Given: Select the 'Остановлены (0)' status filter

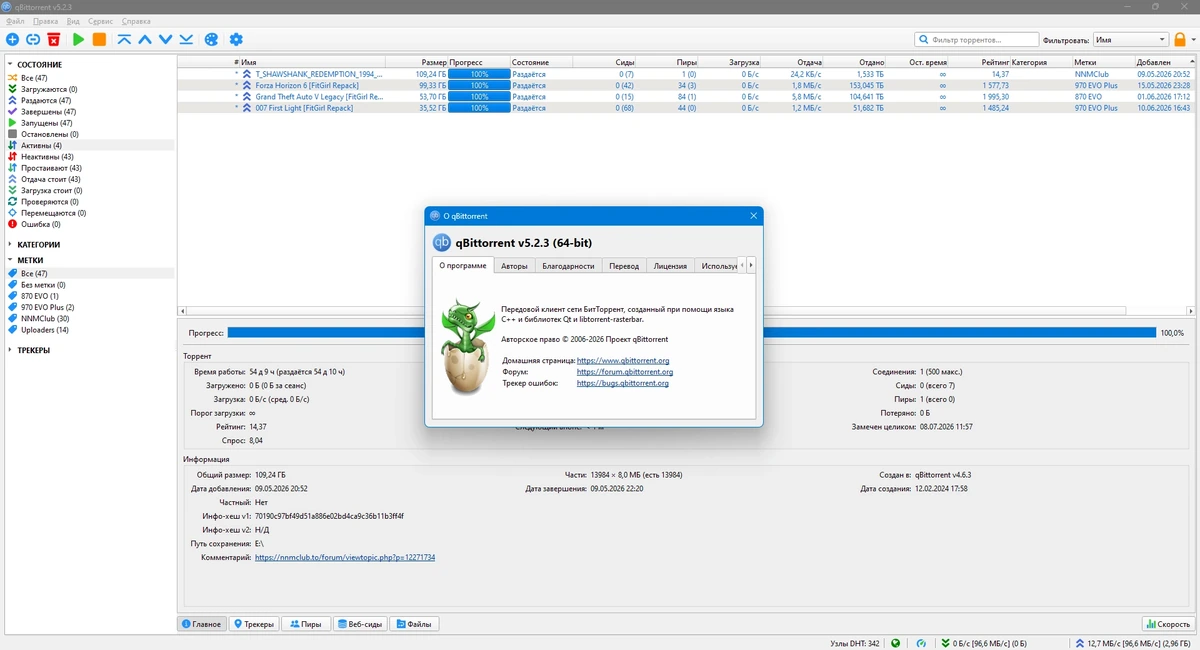Looking at the screenshot, I should point(50,134).
